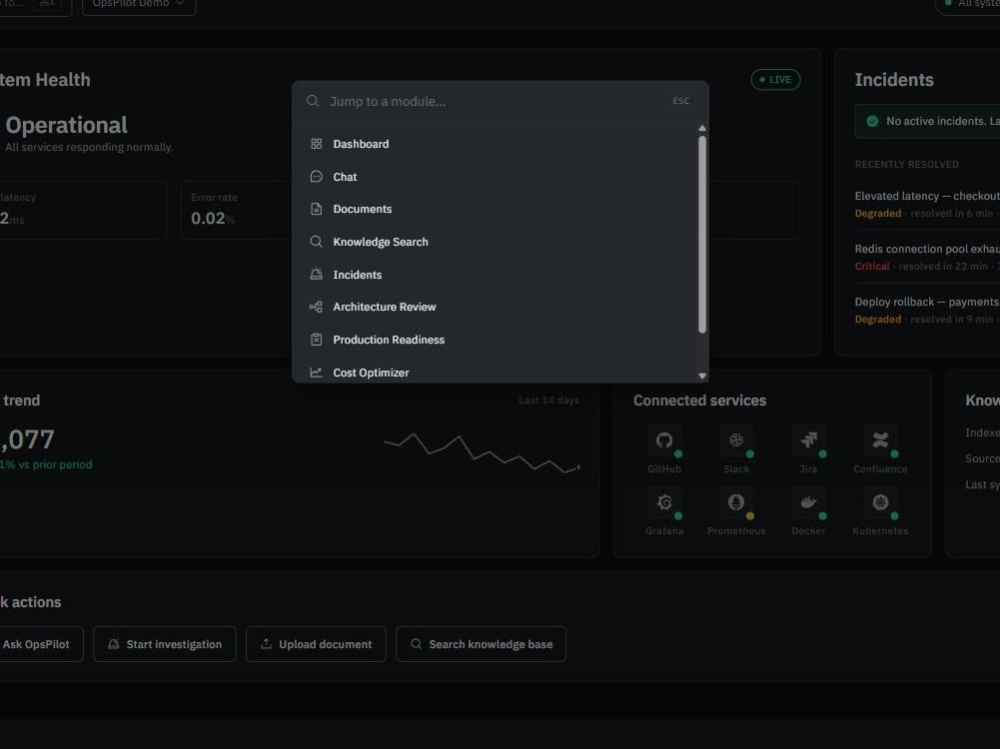Image resolution: width=1000 pixels, height=749 pixels.
Task: Click the Cost Optimizer chart icon
Action: click(316, 372)
